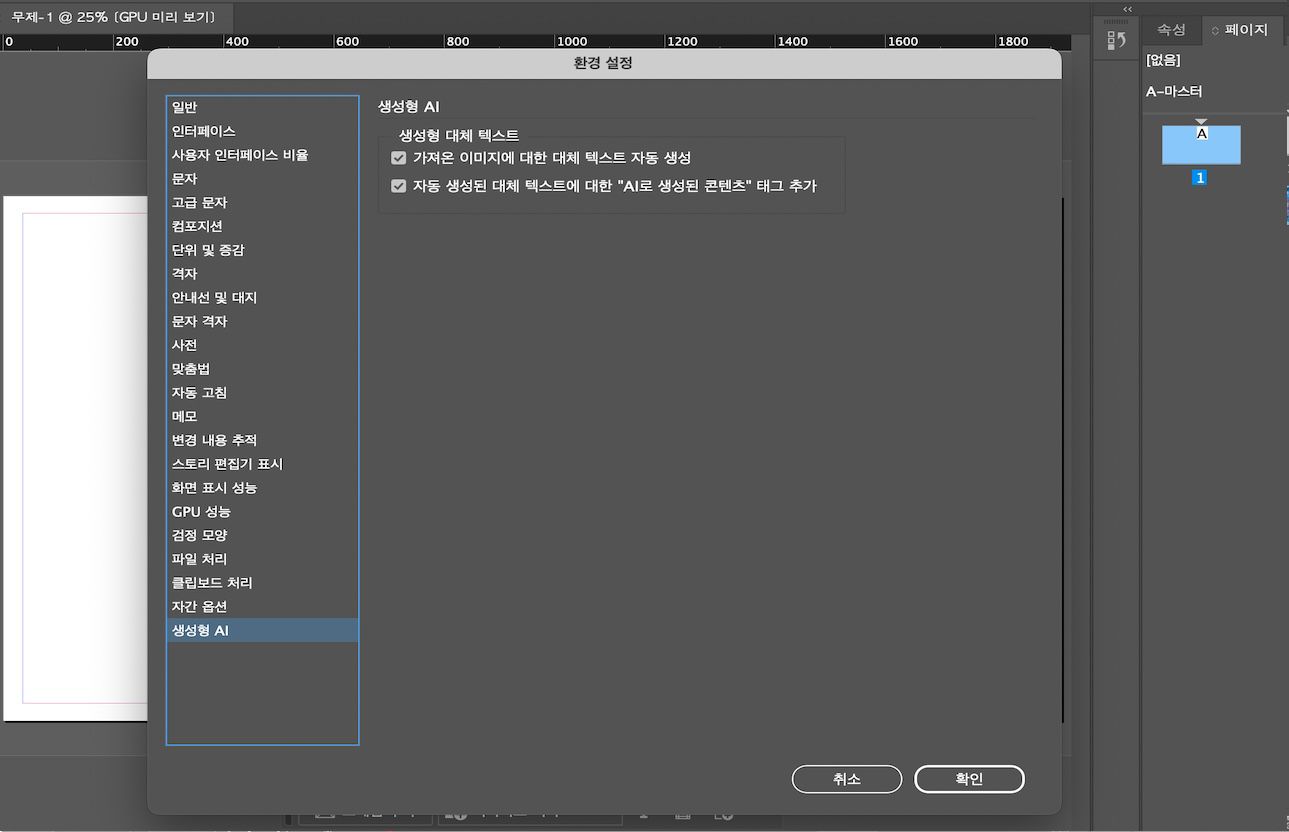This screenshot has width=1289, height=832.
Task: Click the horizontal ruler at 600 mark
Action: coord(347,42)
